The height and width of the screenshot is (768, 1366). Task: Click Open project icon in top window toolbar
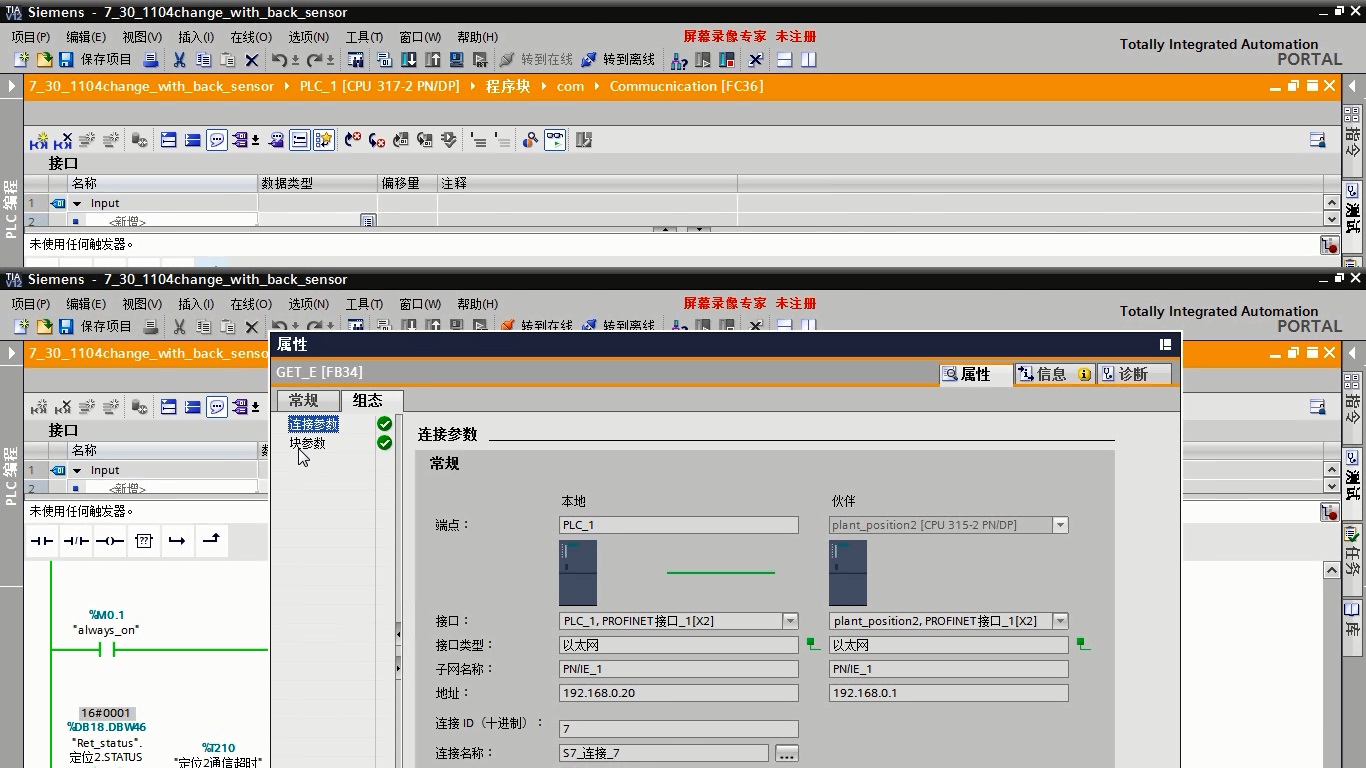pos(44,60)
